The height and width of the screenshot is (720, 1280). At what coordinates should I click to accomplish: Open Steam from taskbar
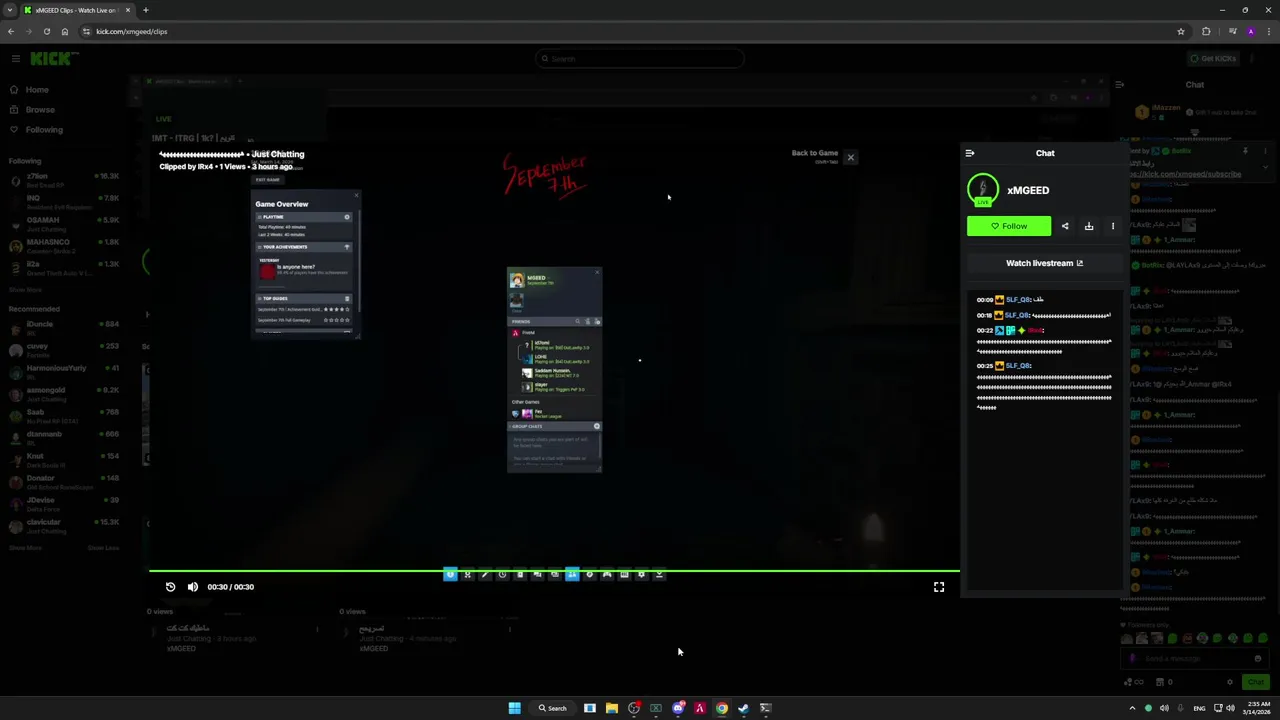pyautogui.click(x=744, y=708)
